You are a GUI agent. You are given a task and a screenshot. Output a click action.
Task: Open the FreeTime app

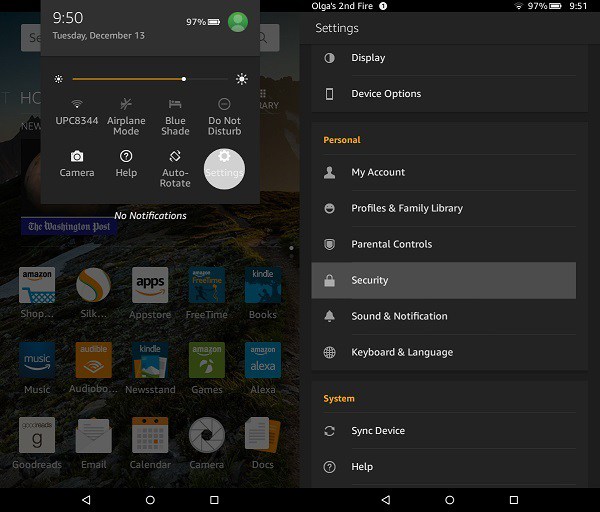point(207,293)
